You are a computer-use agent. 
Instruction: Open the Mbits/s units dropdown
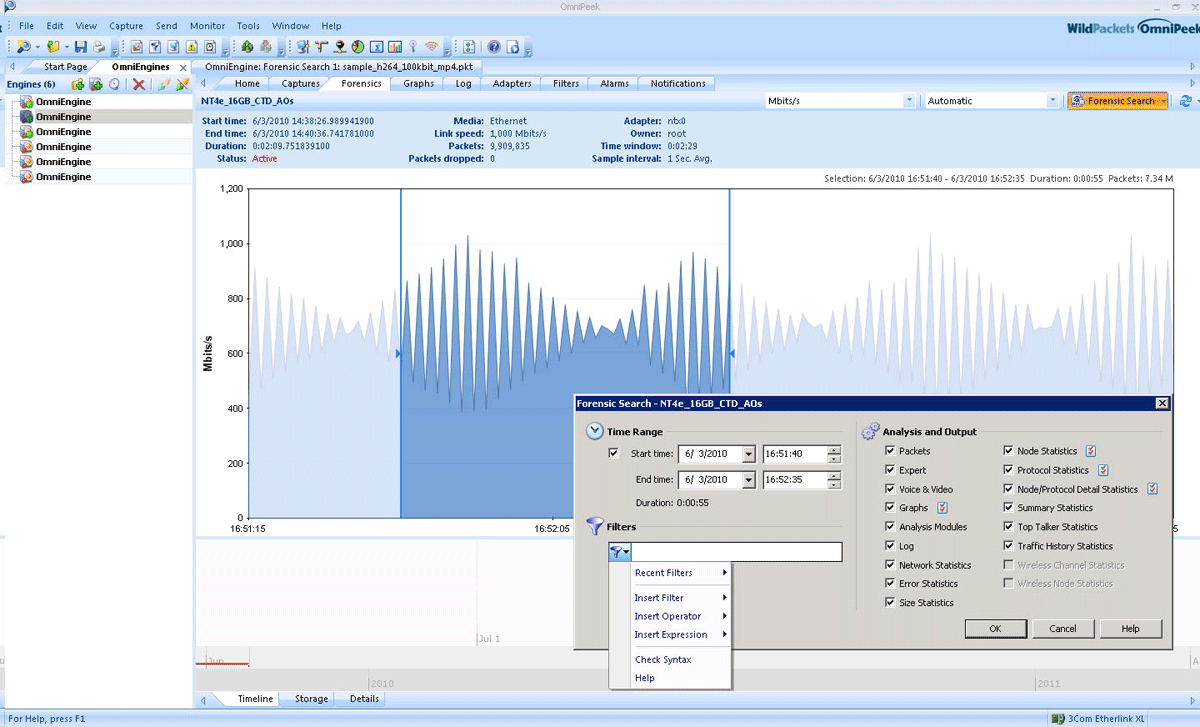point(909,101)
